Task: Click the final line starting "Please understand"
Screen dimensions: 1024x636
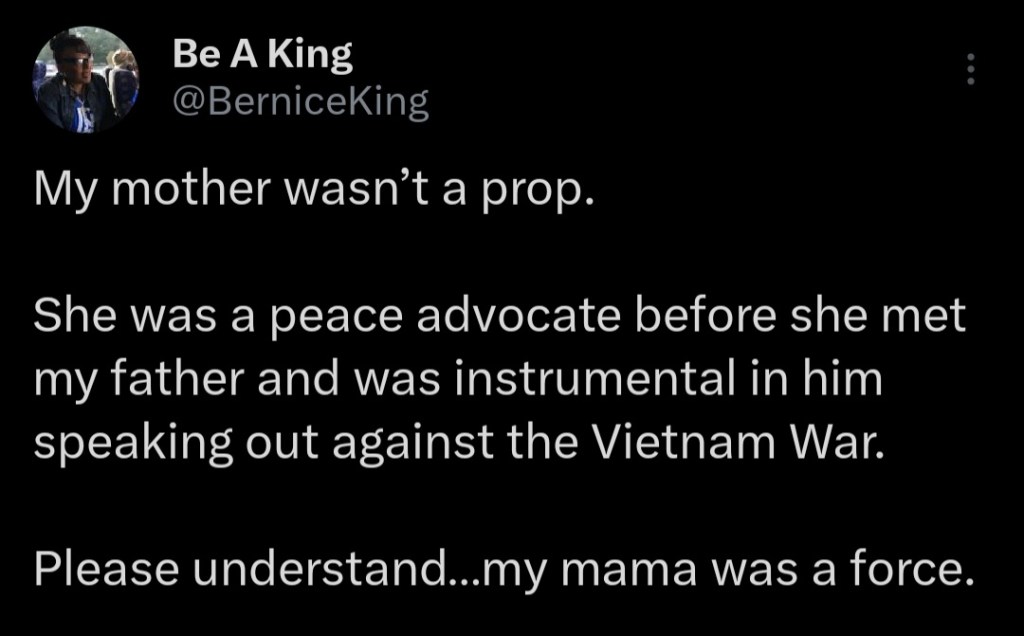Action: [503, 570]
